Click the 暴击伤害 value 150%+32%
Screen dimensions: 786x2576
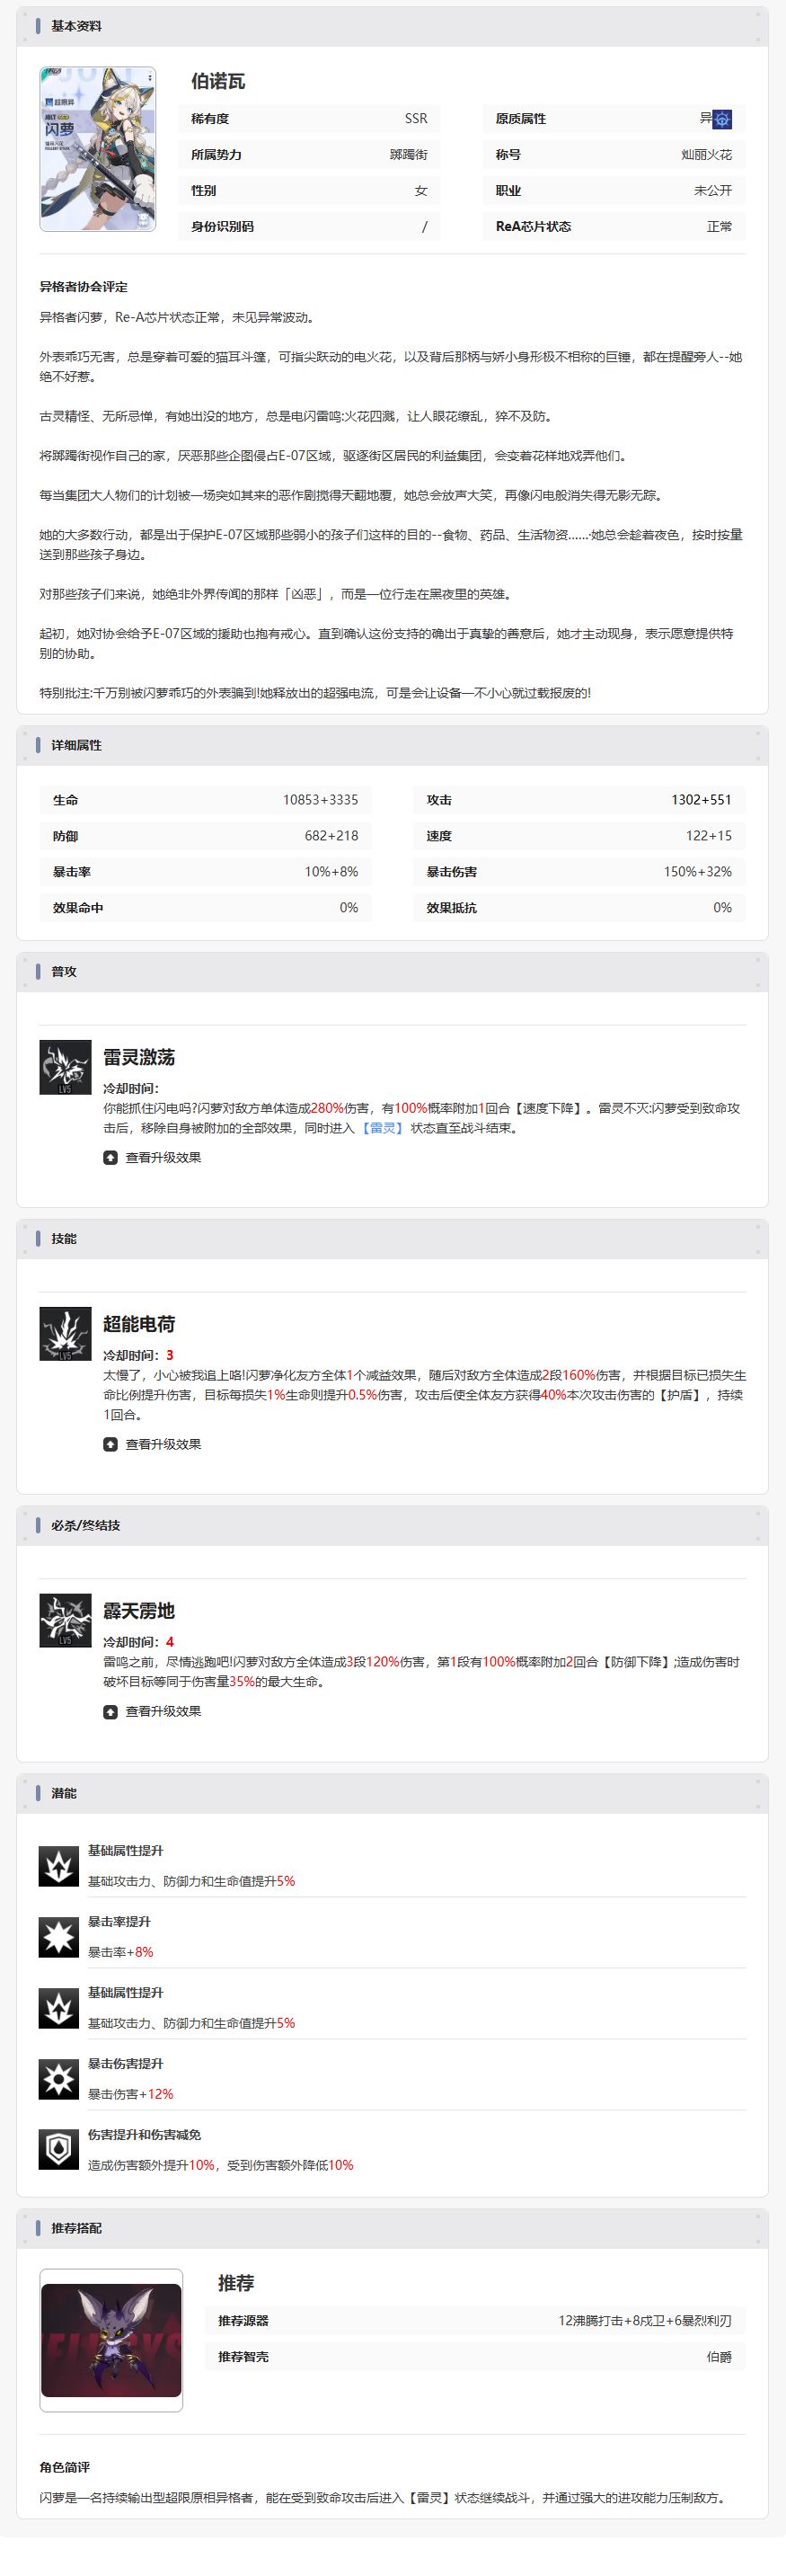[698, 872]
